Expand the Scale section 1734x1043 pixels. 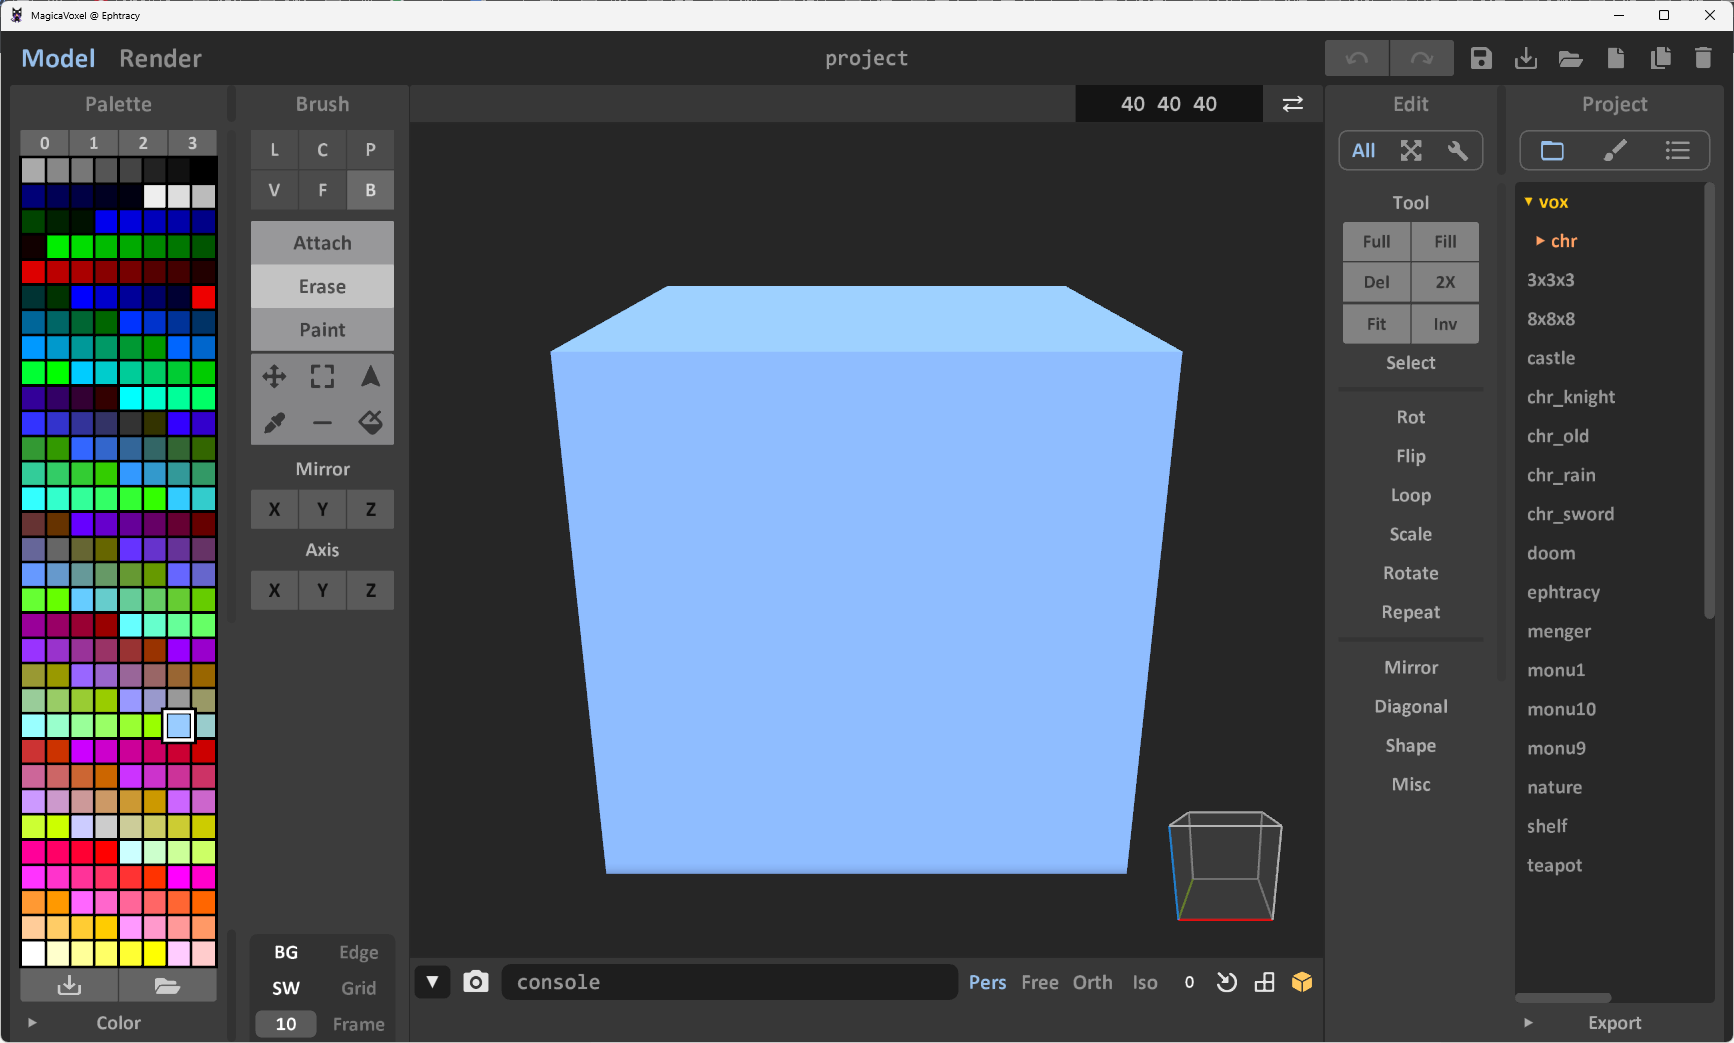[1410, 535]
